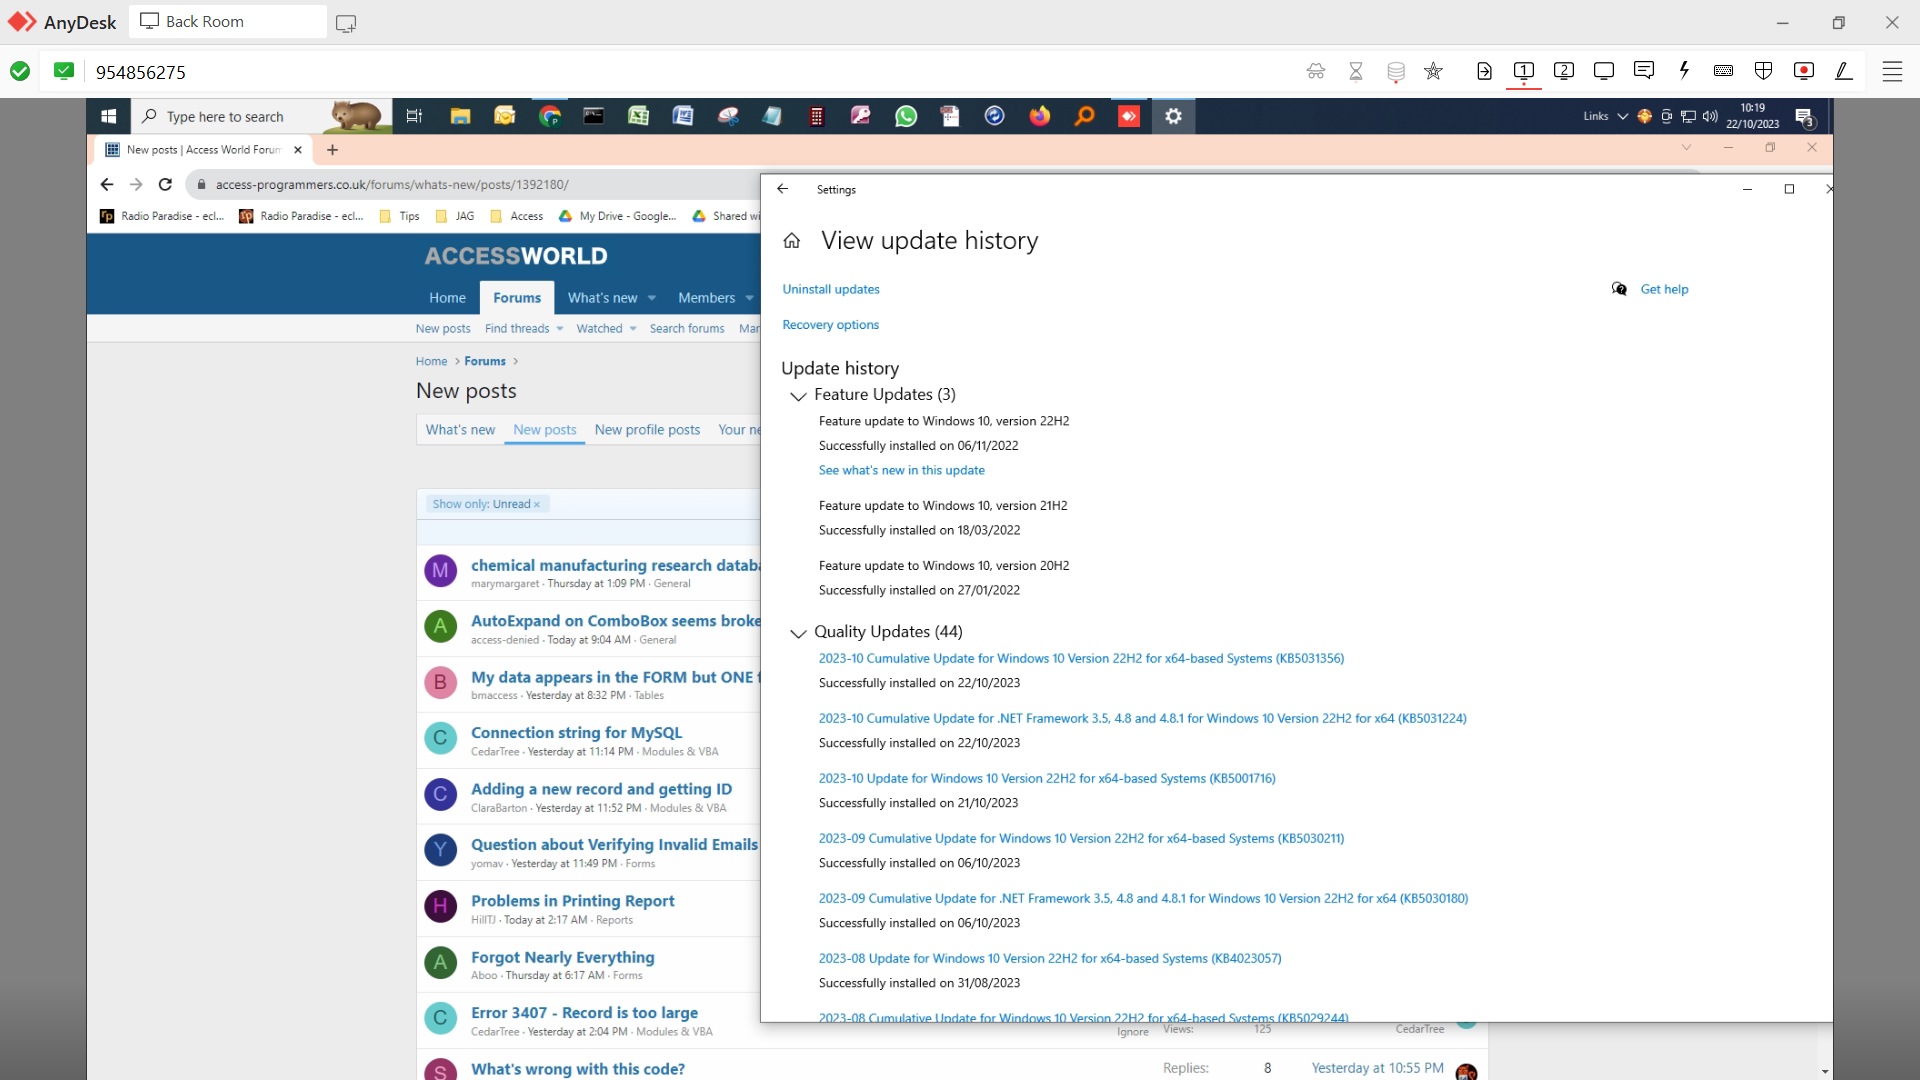The width and height of the screenshot is (1920, 1080).
Task: Click the Uninstall updates link
Action: click(830, 289)
